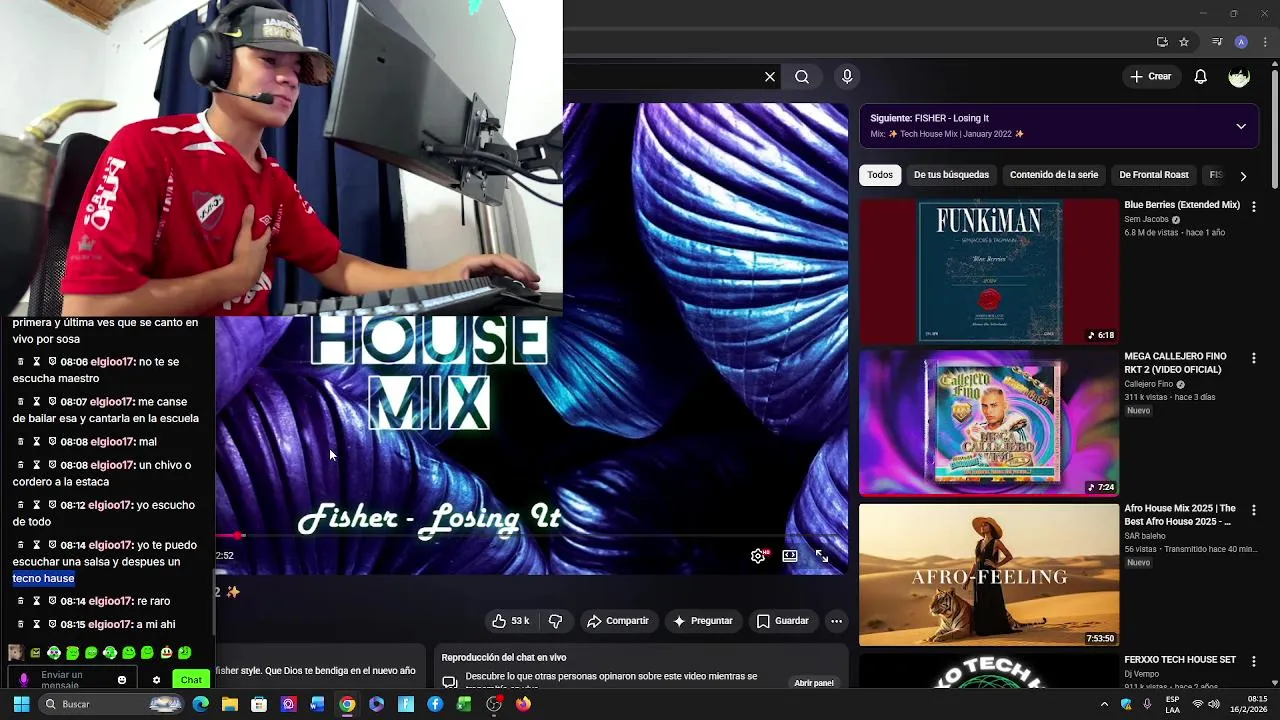Open Word from taskbar
Viewport: 1280px width, 720px height.
point(317,704)
